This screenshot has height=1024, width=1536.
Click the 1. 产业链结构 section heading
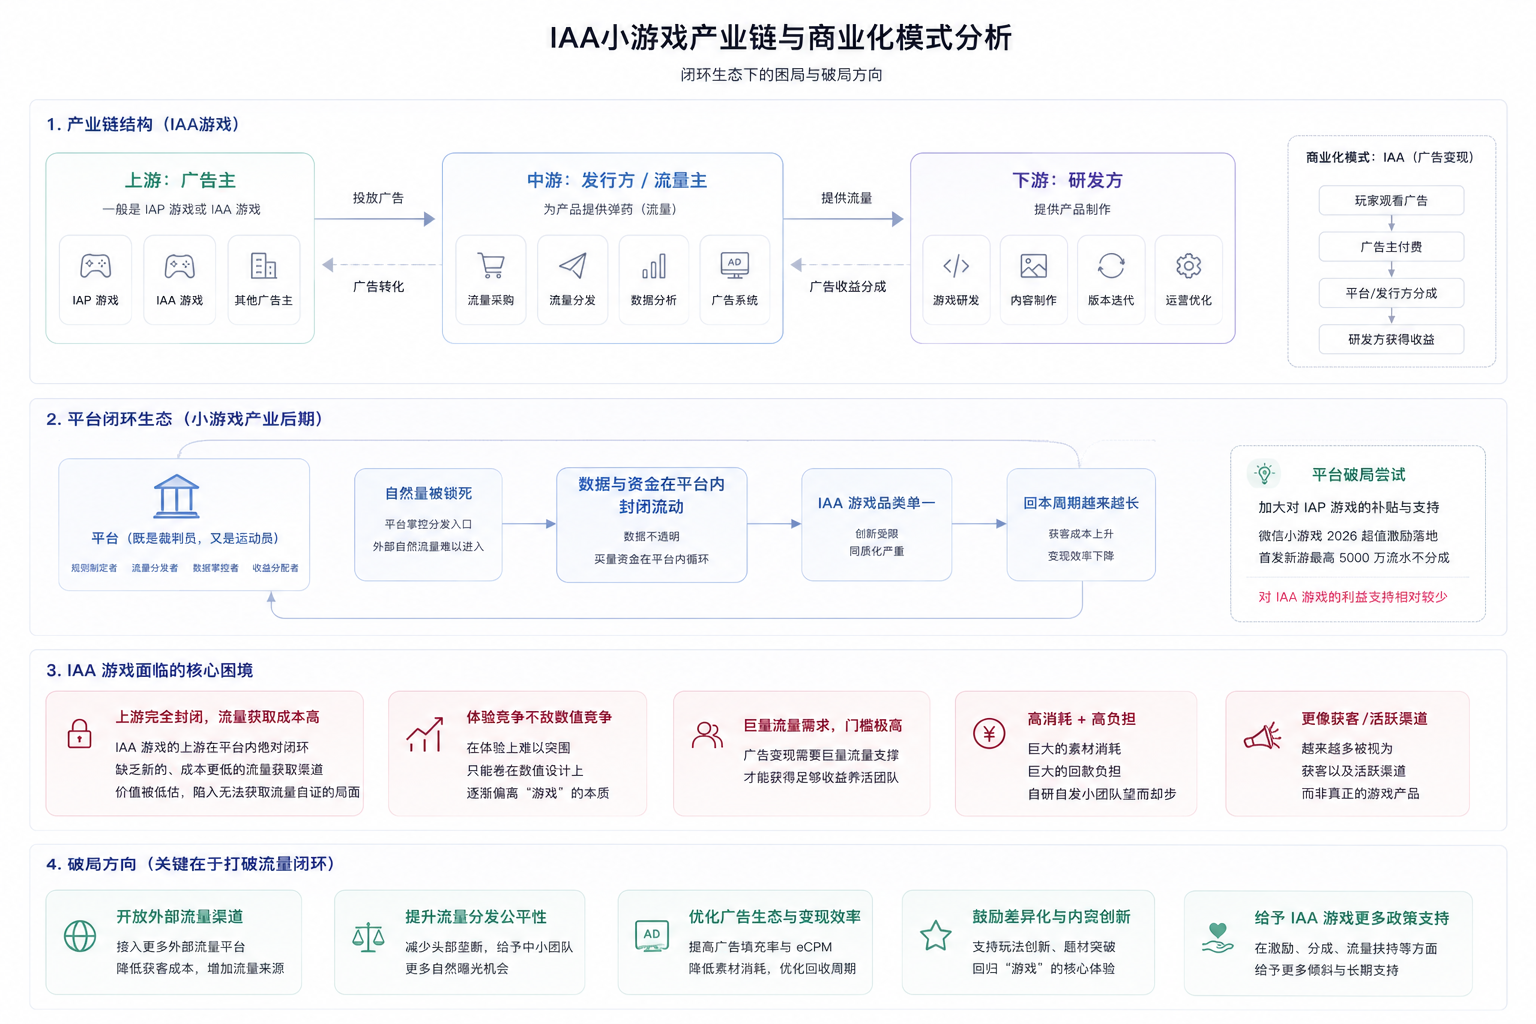coord(144,124)
